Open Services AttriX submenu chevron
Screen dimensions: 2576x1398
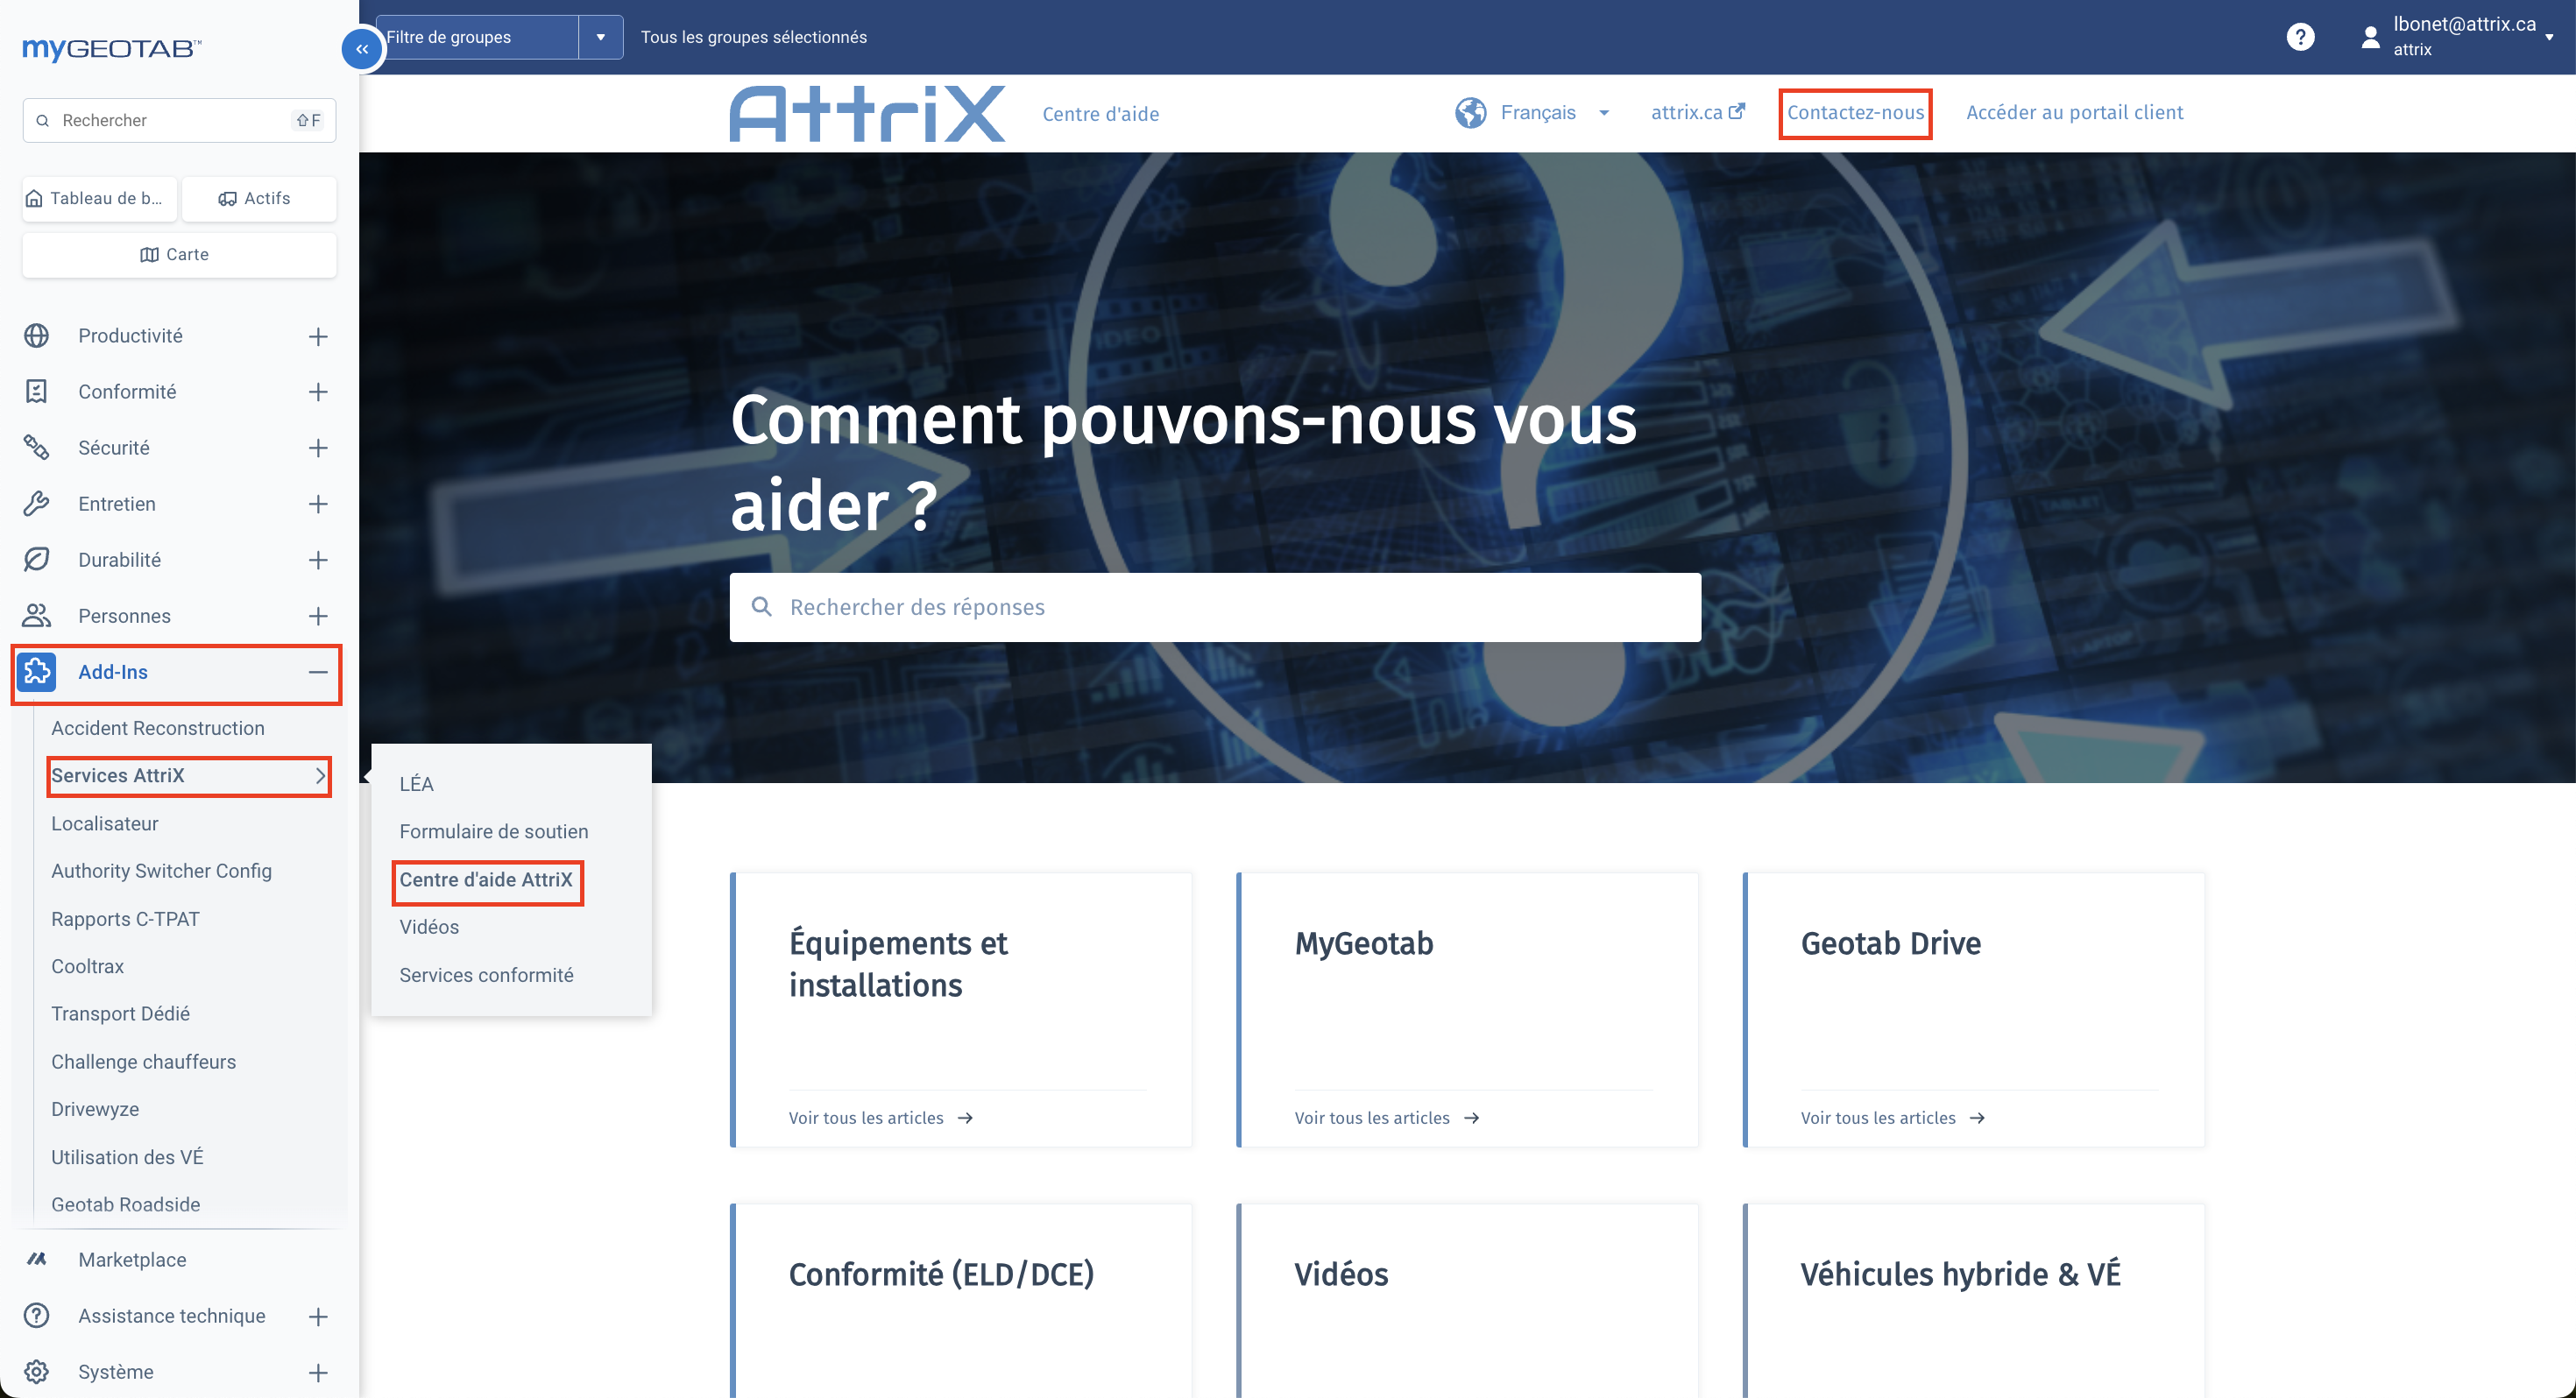tap(320, 776)
